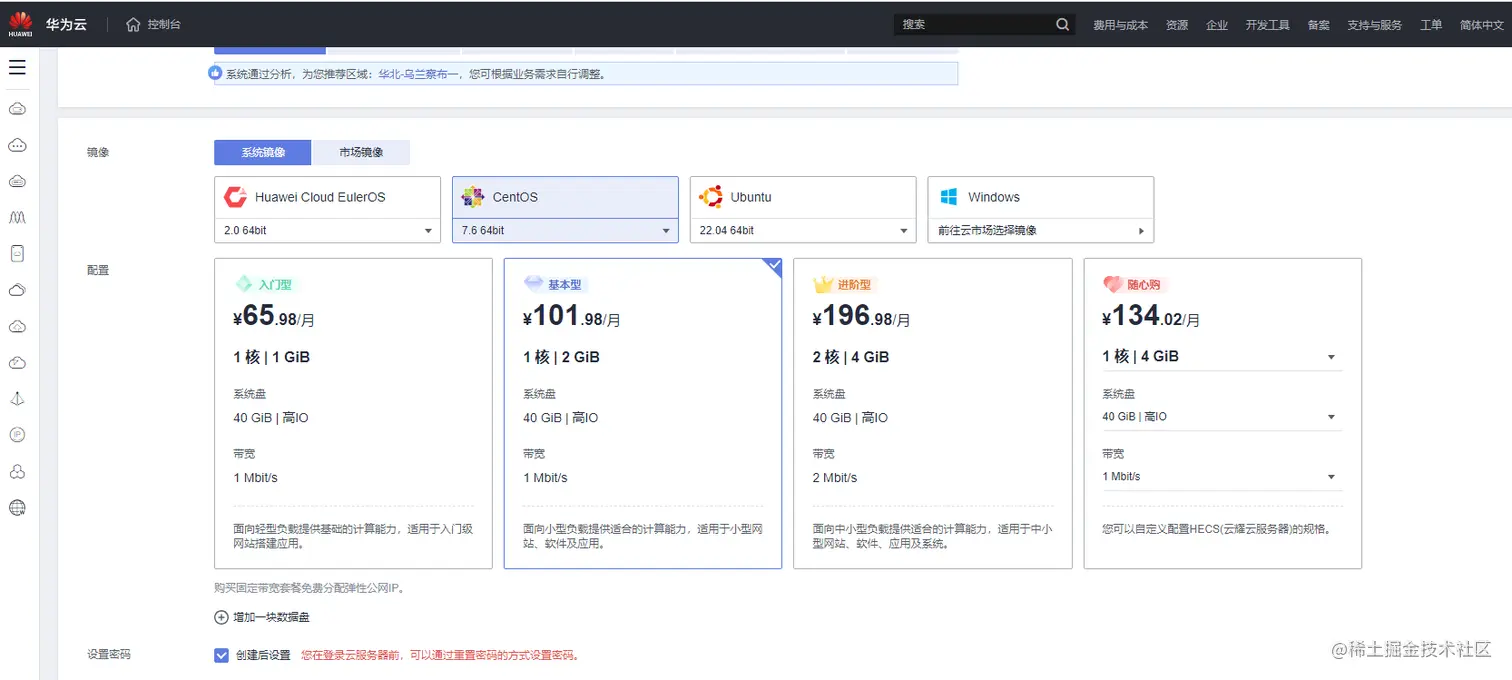Click the 2 核 | 4 GiB spec text
The width and height of the screenshot is (1512, 680).
[x=851, y=357]
